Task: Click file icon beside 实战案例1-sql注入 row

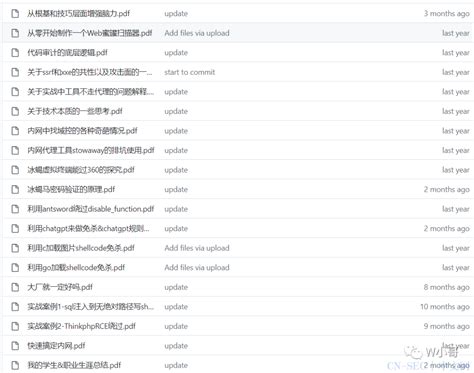Action: 15,307
